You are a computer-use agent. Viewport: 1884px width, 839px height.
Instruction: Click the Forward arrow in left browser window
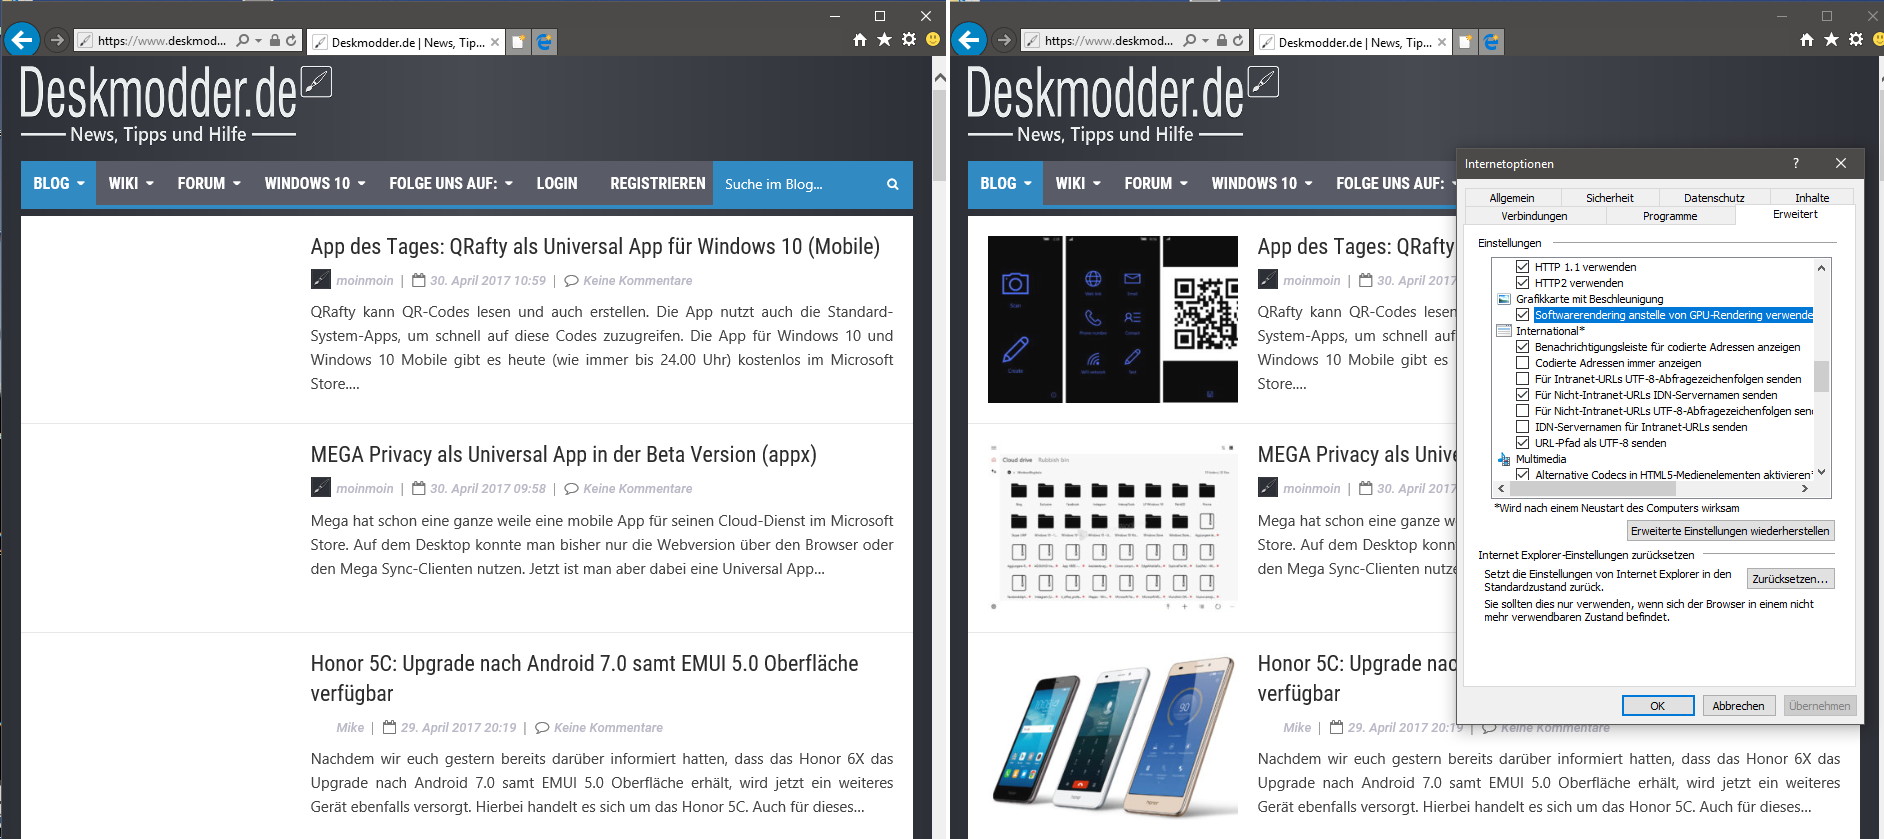pyautogui.click(x=57, y=40)
